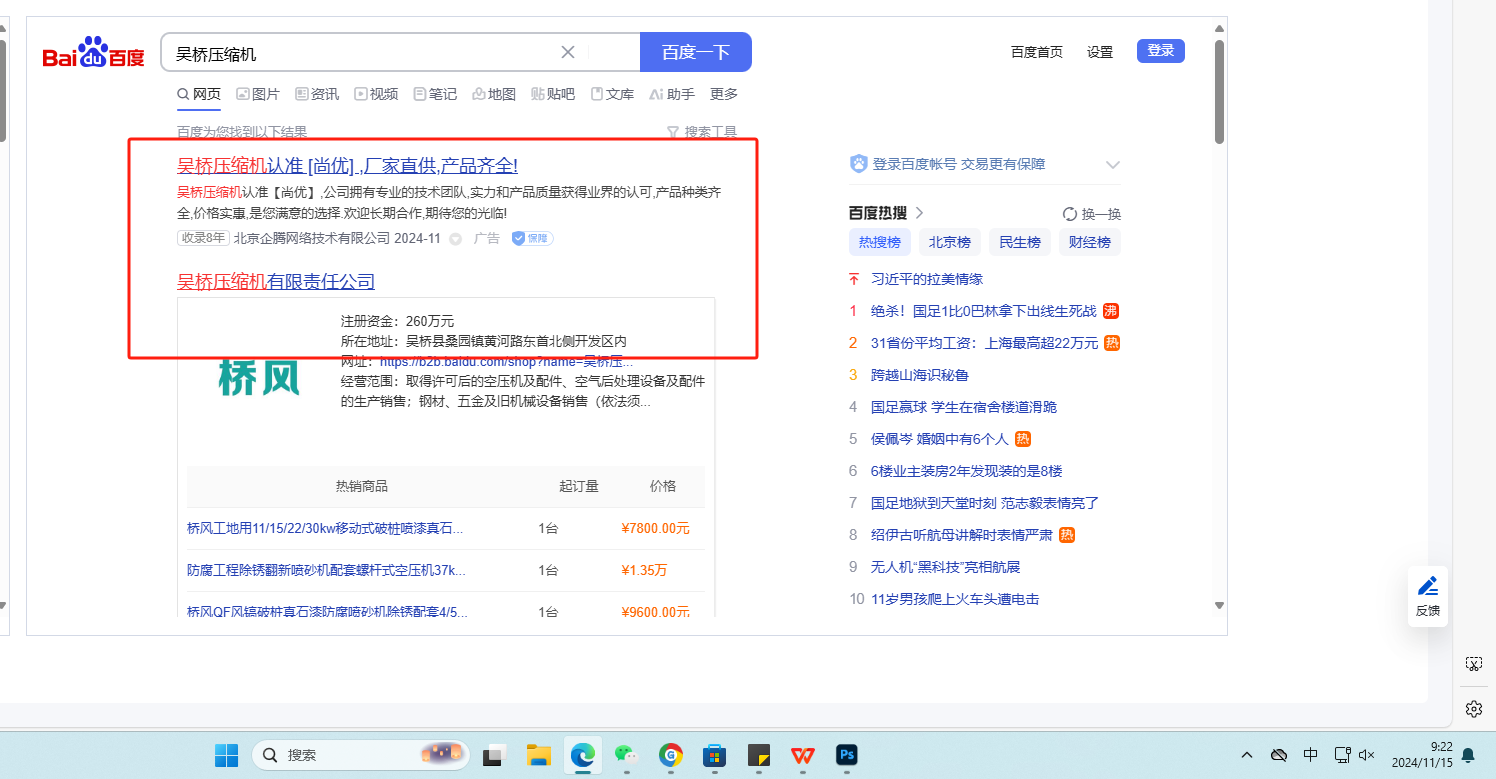Click the settings gear at bottom right
Viewport: 1496px width, 779px height.
click(x=1473, y=709)
